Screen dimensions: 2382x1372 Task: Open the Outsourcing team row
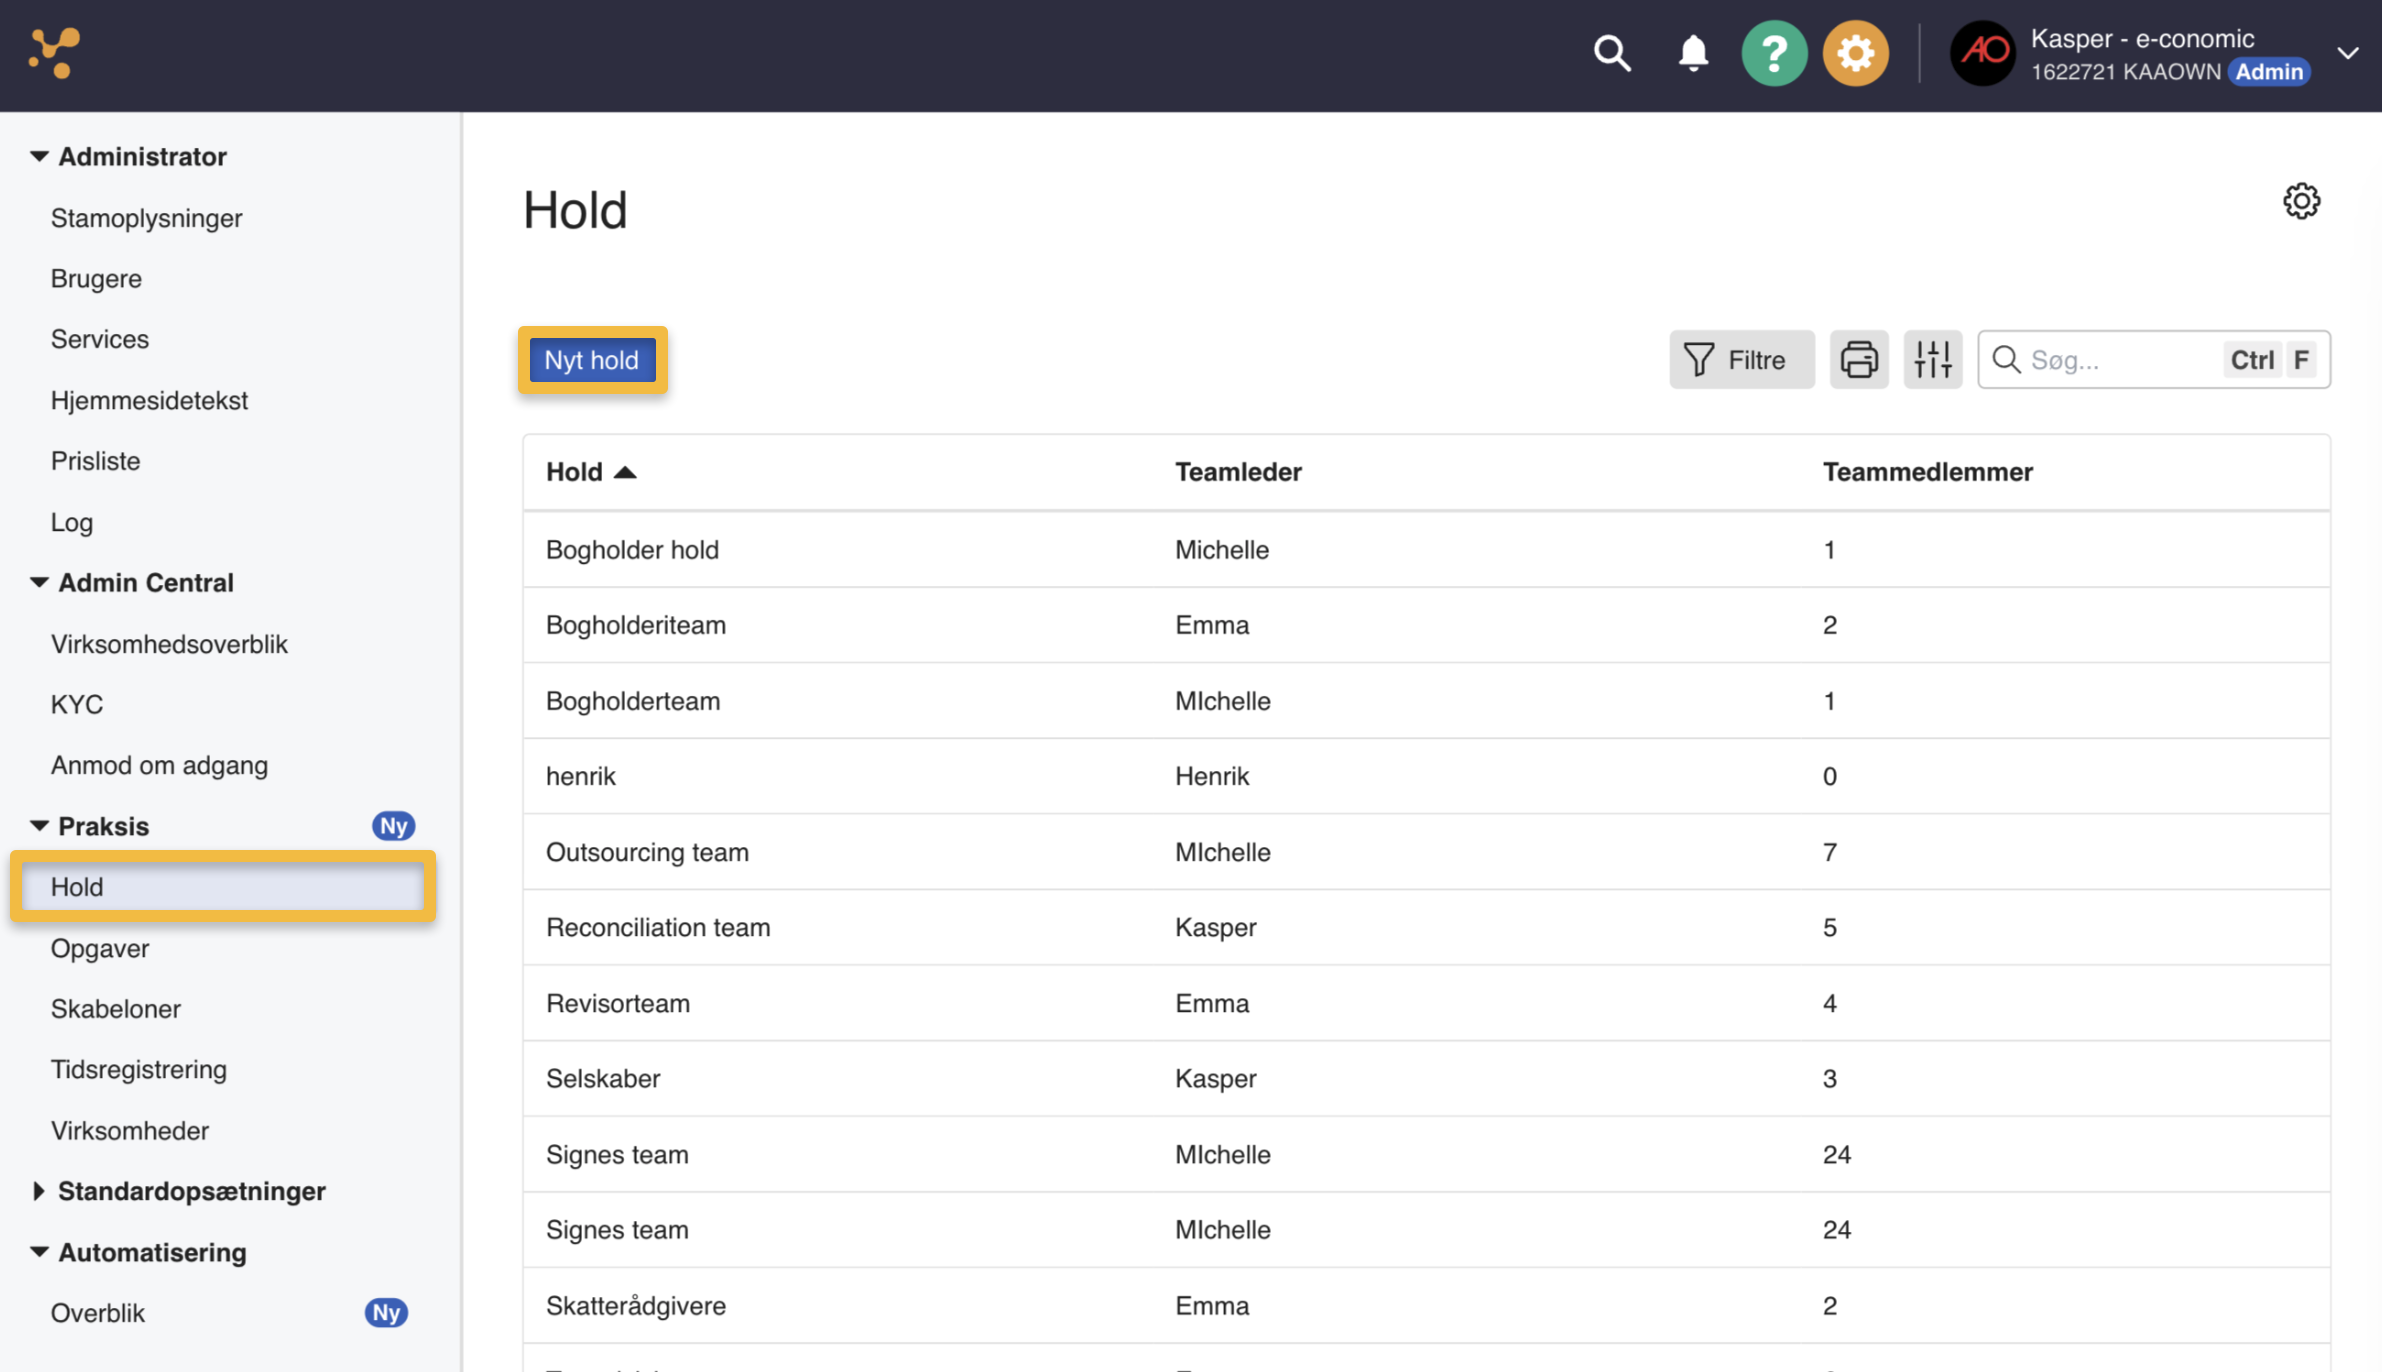[x=1426, y=852]
